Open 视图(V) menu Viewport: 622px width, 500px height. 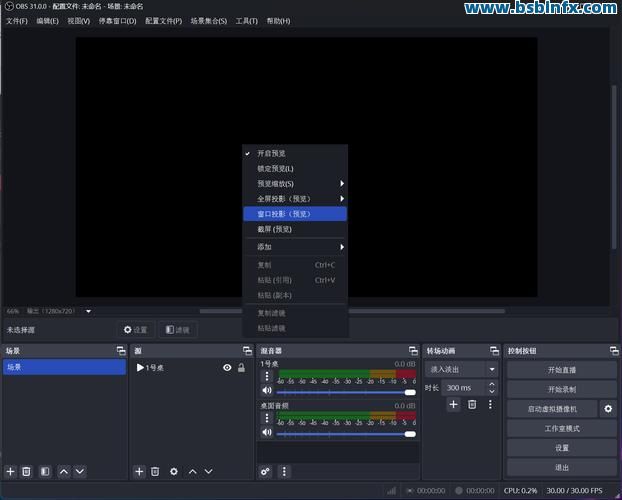[x=79, y=21]
